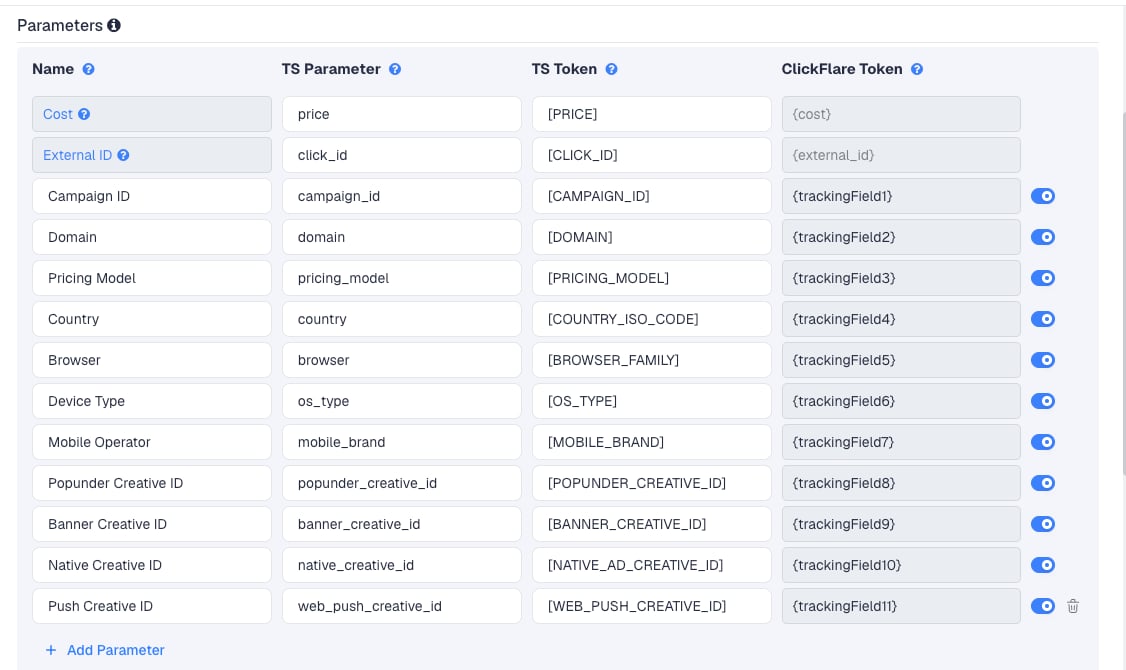Image resolution: width=1126 pixels, height=670 pixels.
Task: Show help for the TS Token column
Action: pos(611,69)
